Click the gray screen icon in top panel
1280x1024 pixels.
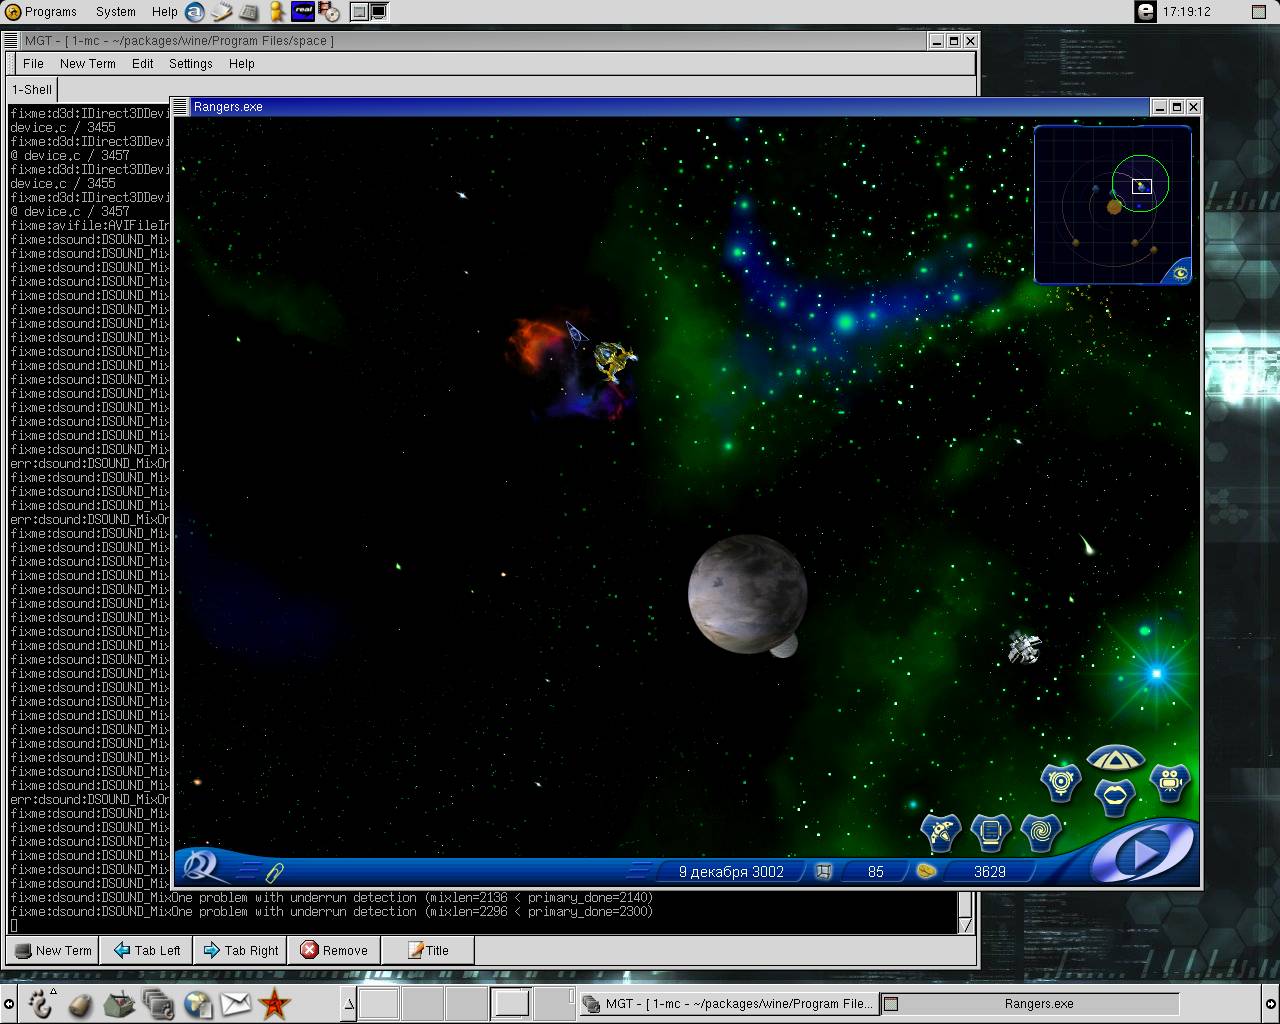tap(358, 12)
